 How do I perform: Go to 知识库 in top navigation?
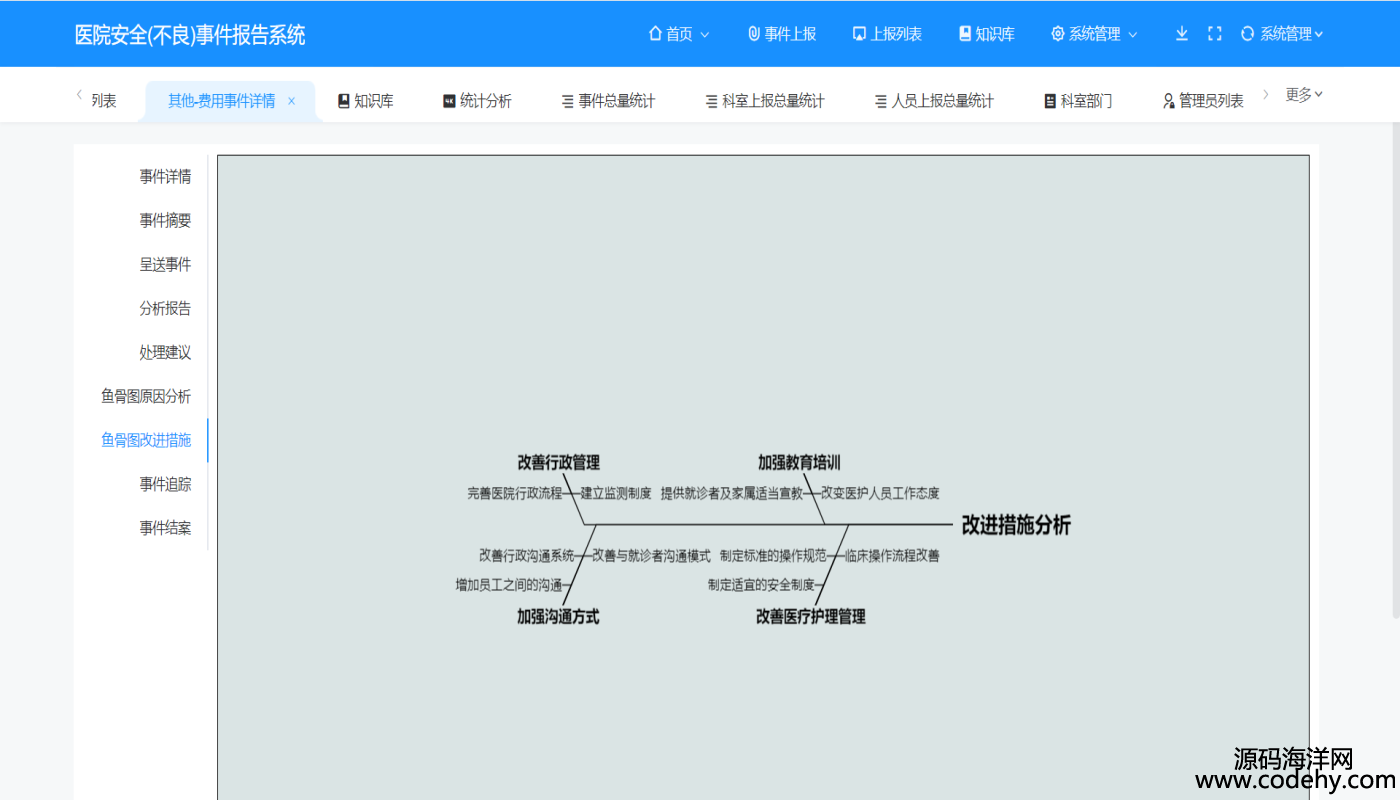[x=986, y=34]
